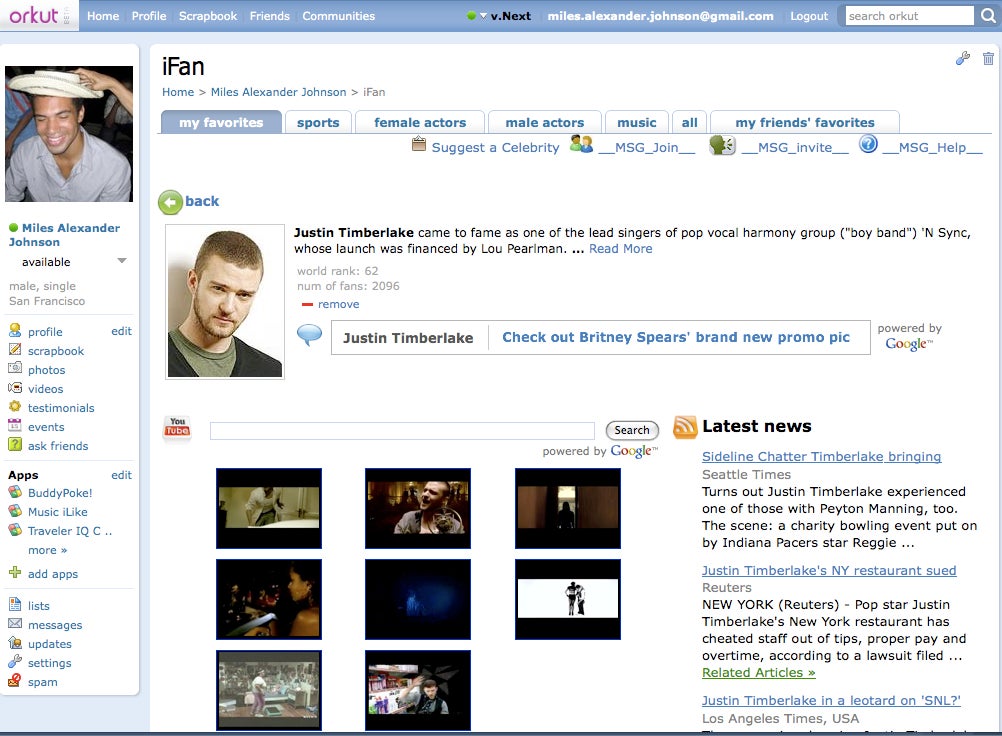The width and height of the screenshot is (1002, 736).
Task: Open Justin Timberlake in a leotard article
Action: pos(831,700)
